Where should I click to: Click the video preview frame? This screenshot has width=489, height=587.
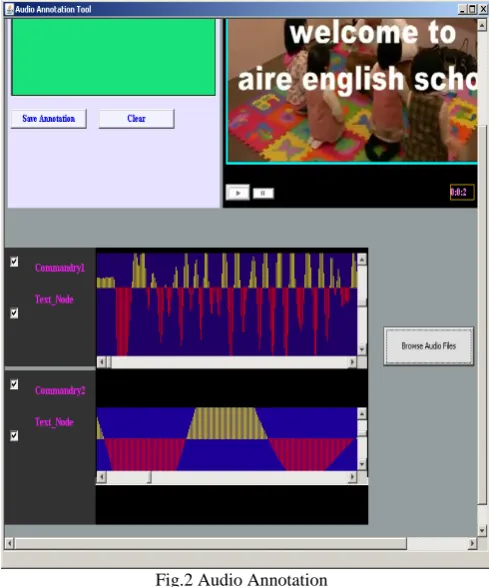(x=352, y=91)
